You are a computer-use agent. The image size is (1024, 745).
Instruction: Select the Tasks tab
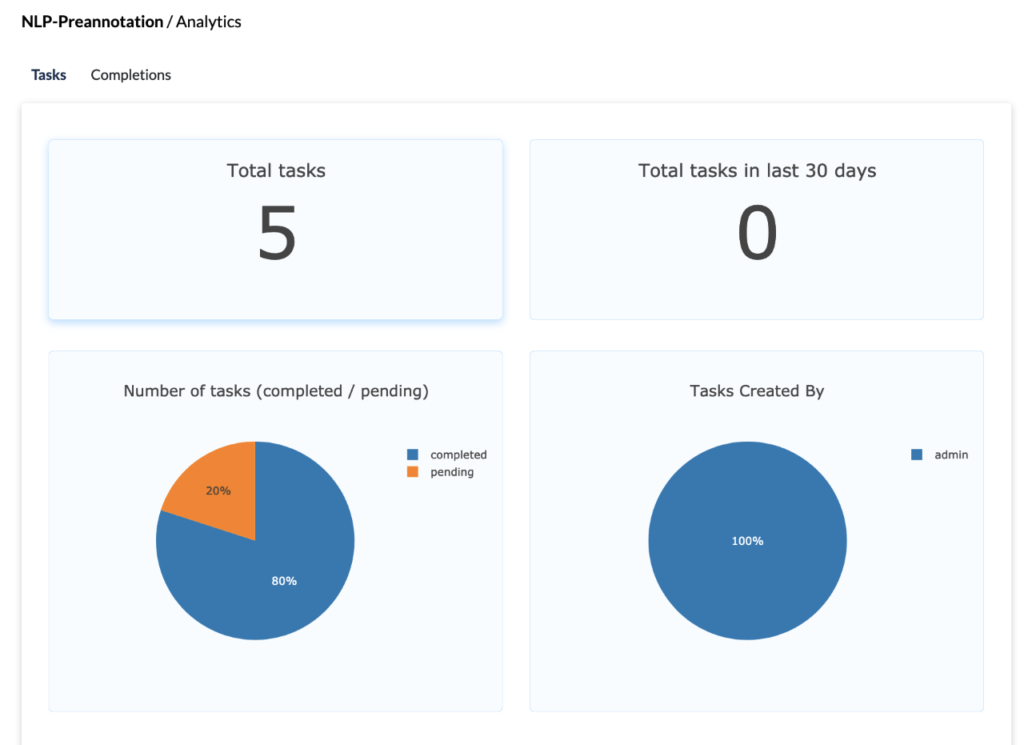pos(48,74)
